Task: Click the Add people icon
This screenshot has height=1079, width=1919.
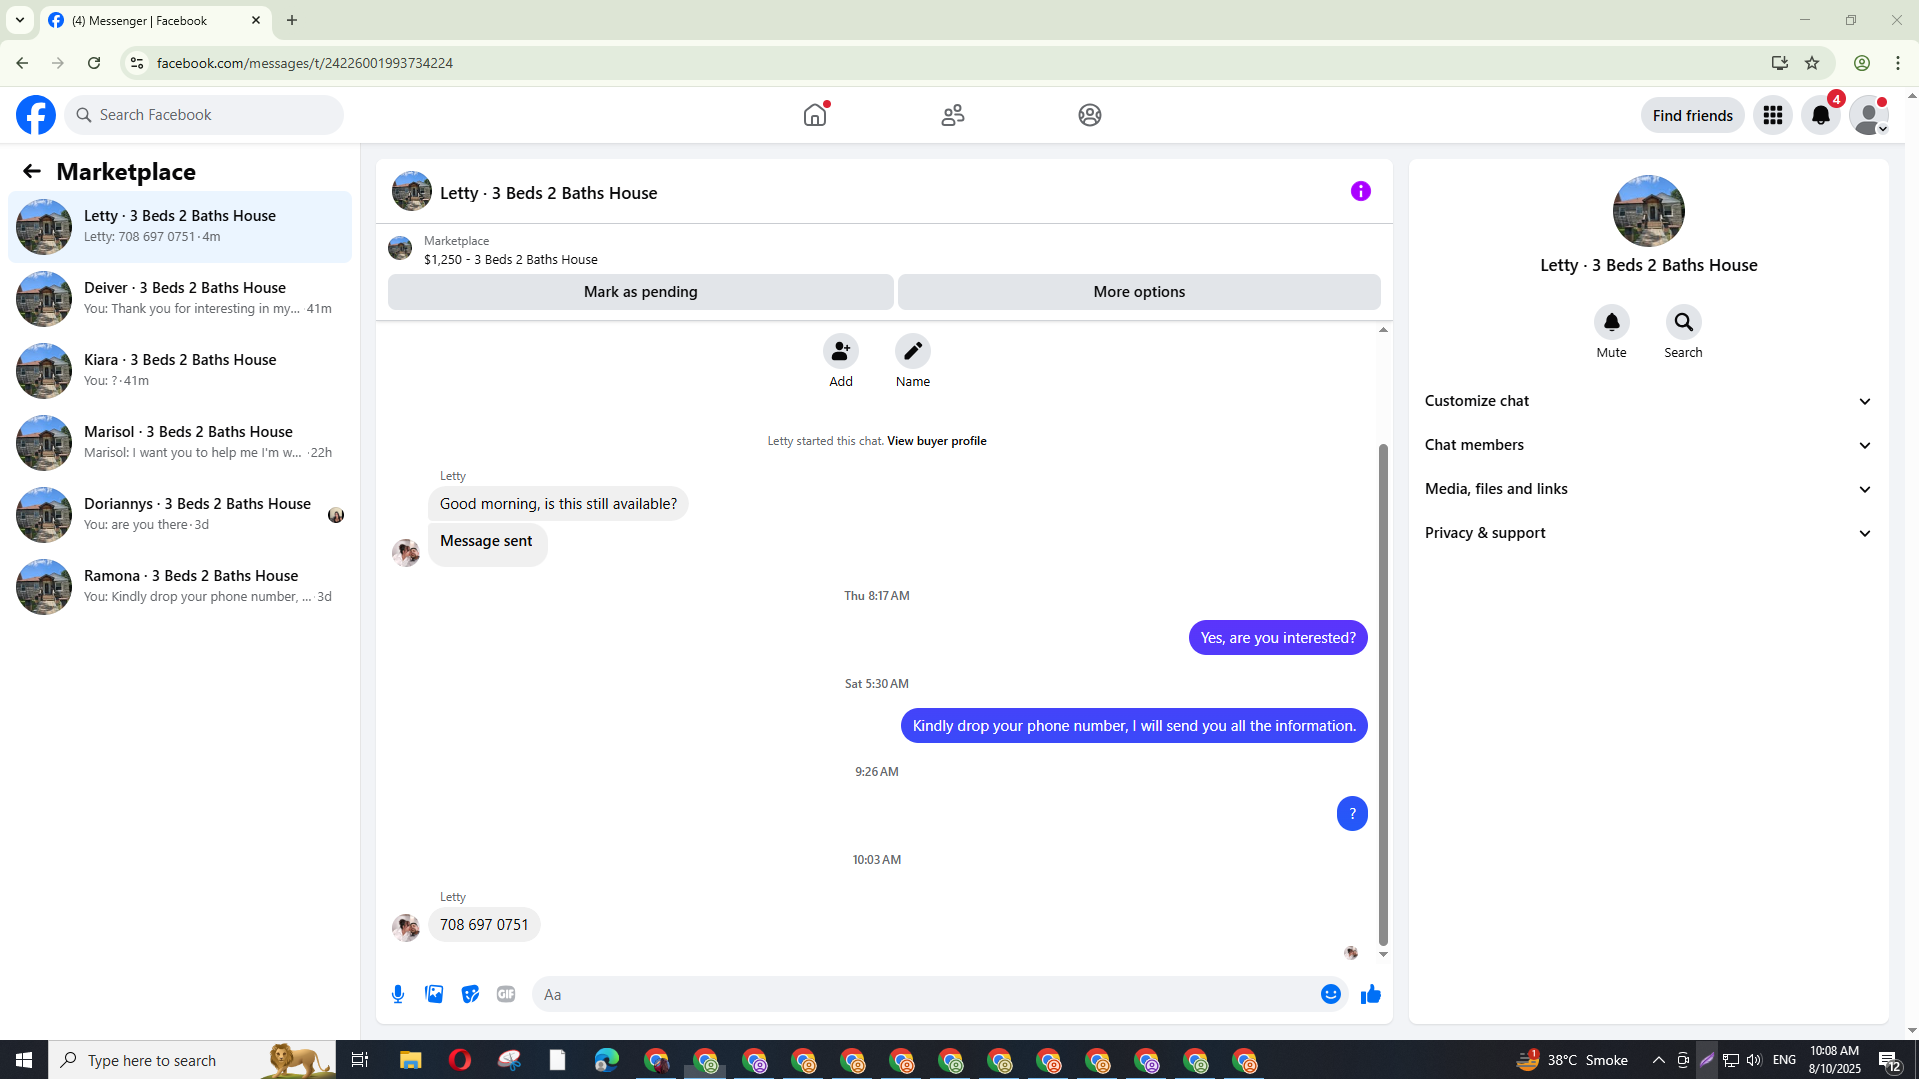Action: coord(841,351)
